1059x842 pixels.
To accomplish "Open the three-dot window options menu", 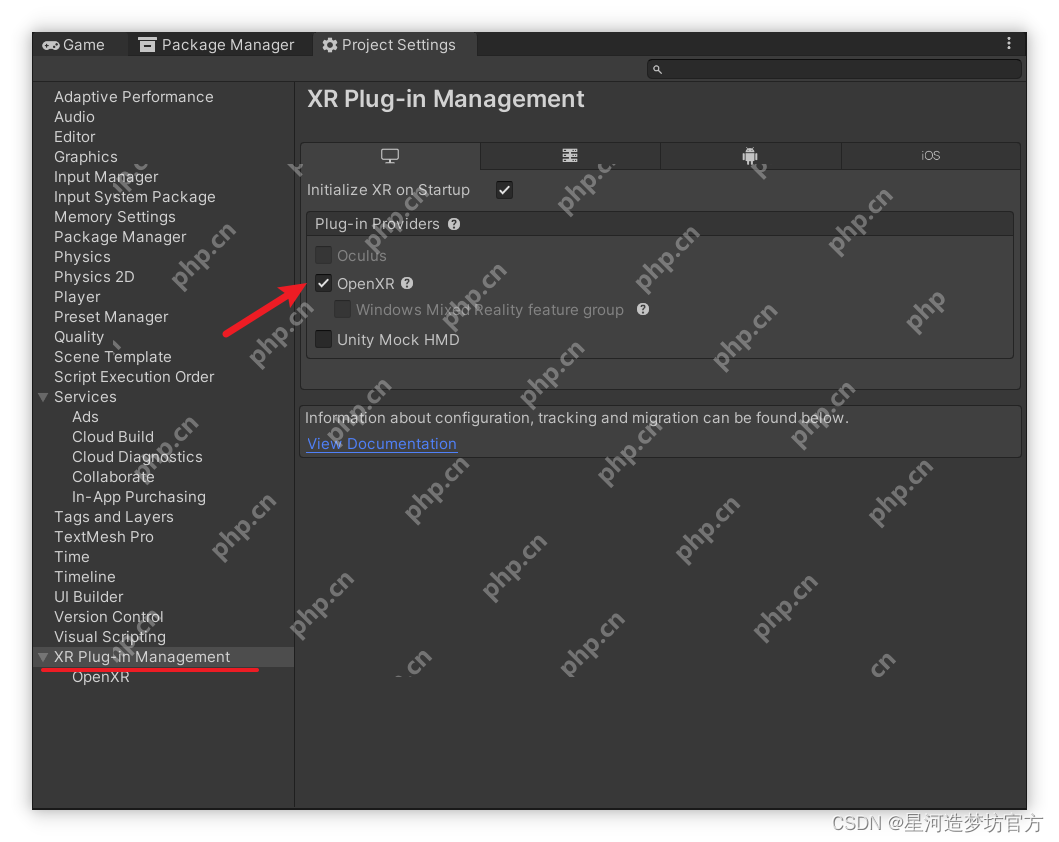I will coord(1008,44).
